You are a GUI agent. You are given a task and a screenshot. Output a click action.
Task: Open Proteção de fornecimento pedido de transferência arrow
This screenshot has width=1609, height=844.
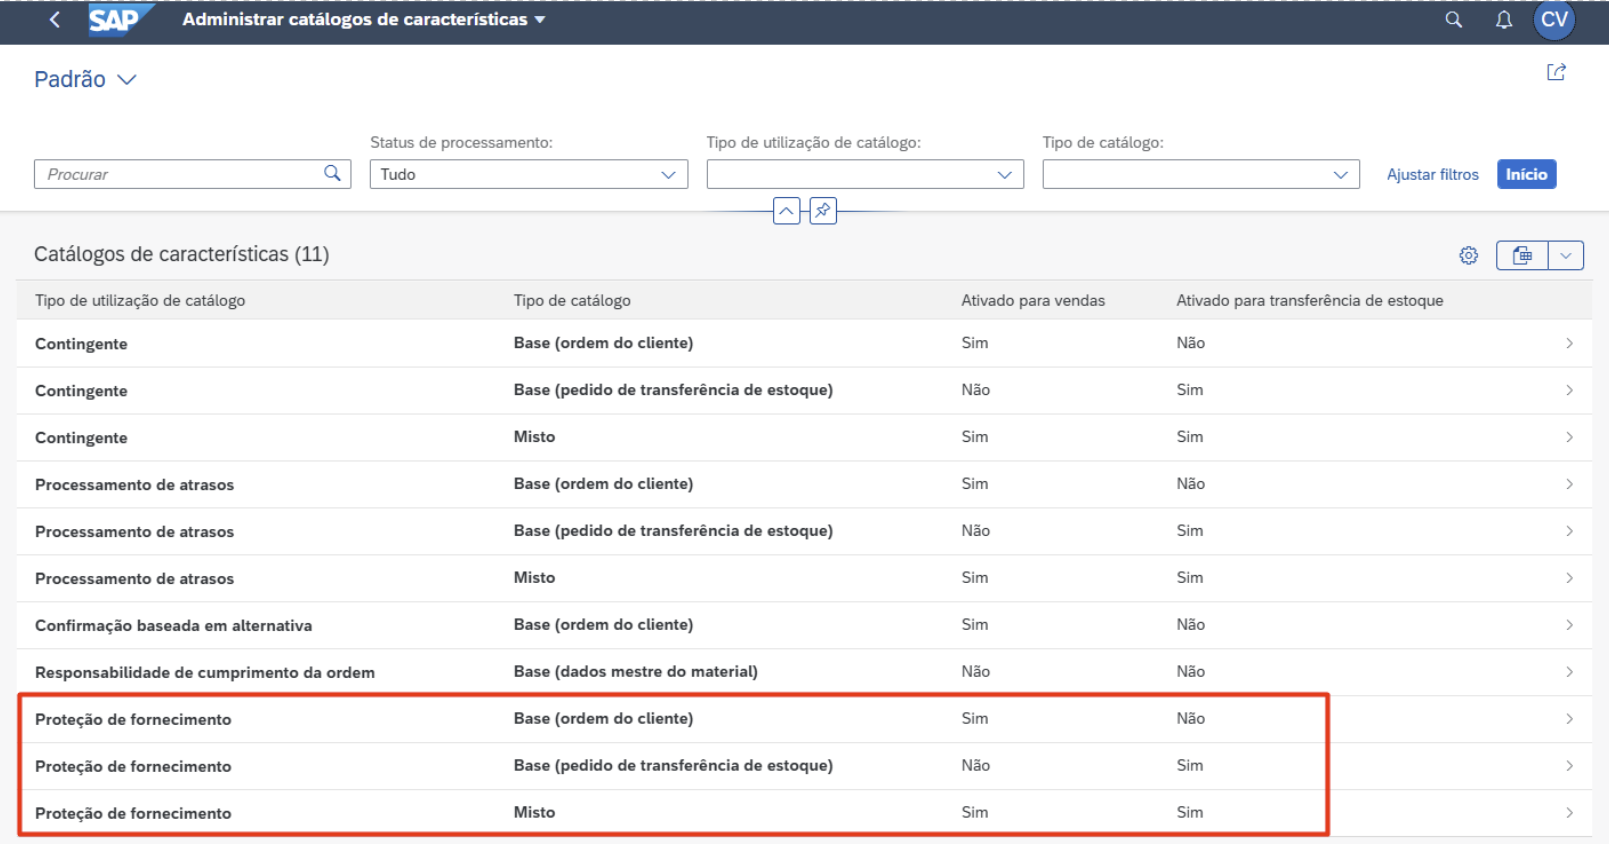(x=1569, y=766)
